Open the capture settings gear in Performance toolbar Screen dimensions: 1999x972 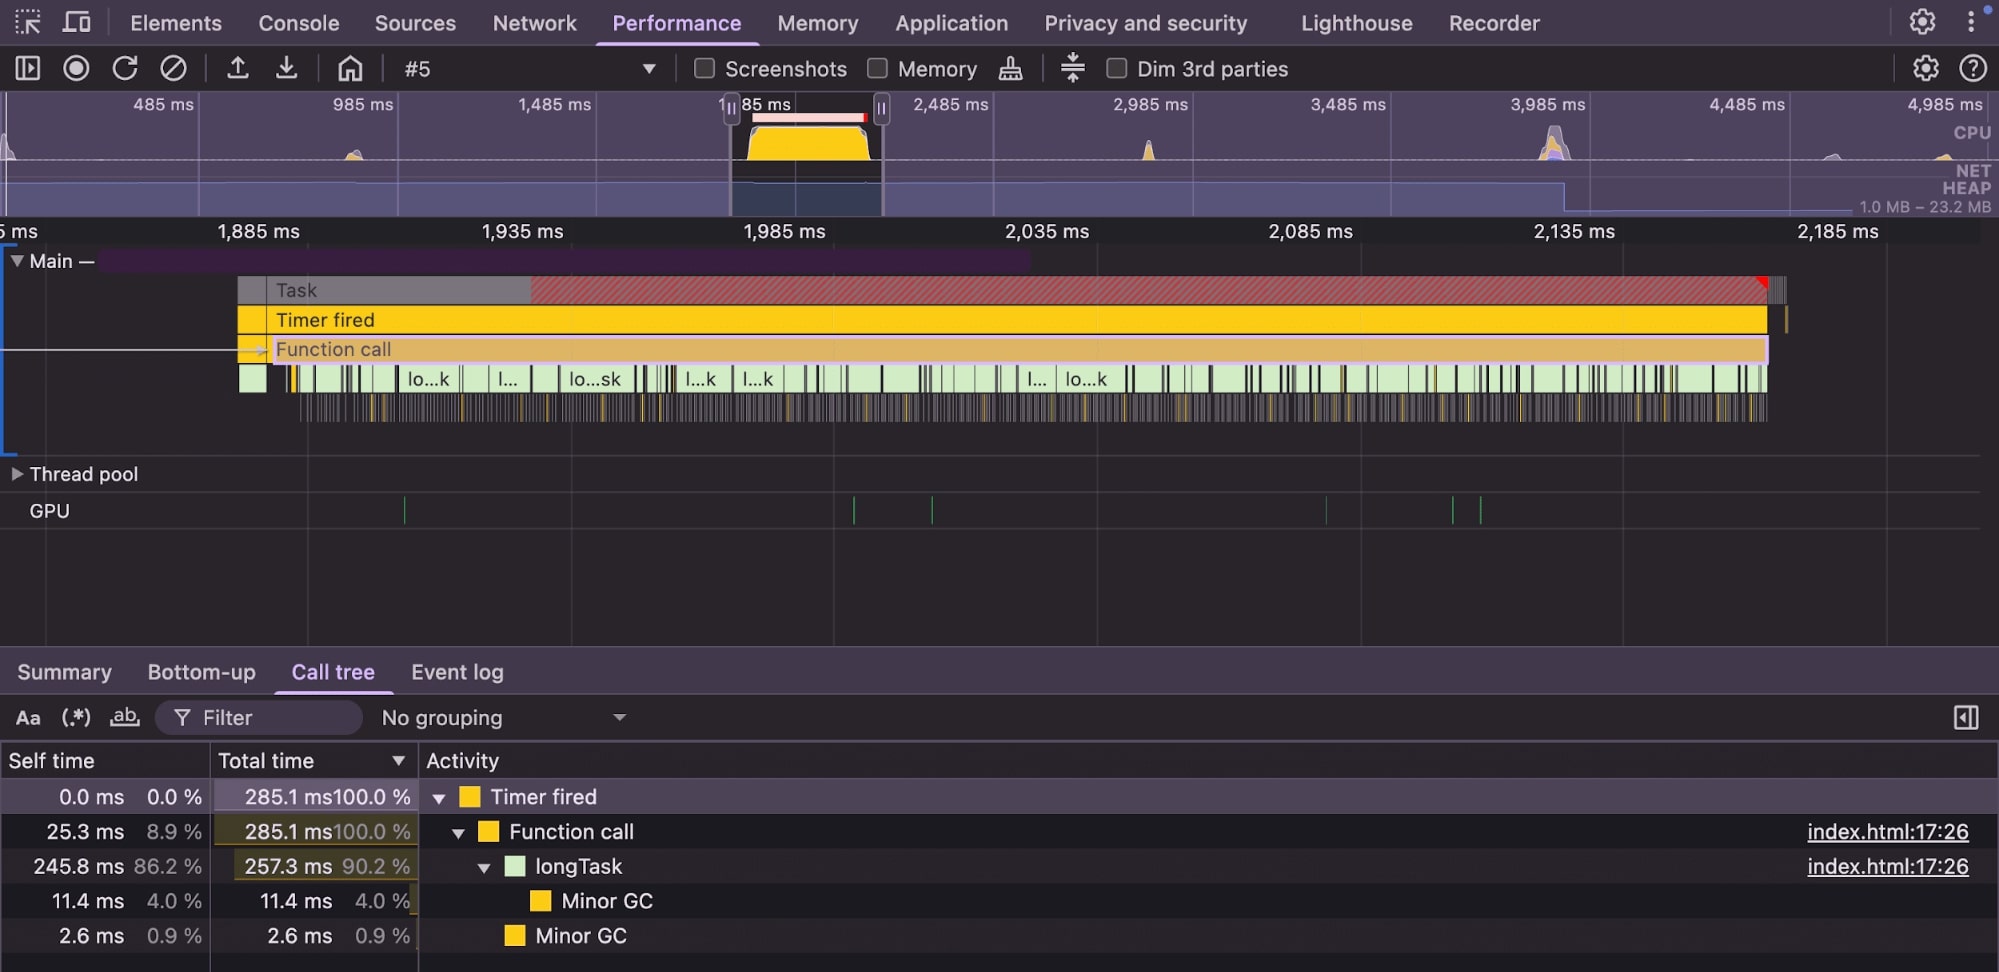coord(1926,68)
